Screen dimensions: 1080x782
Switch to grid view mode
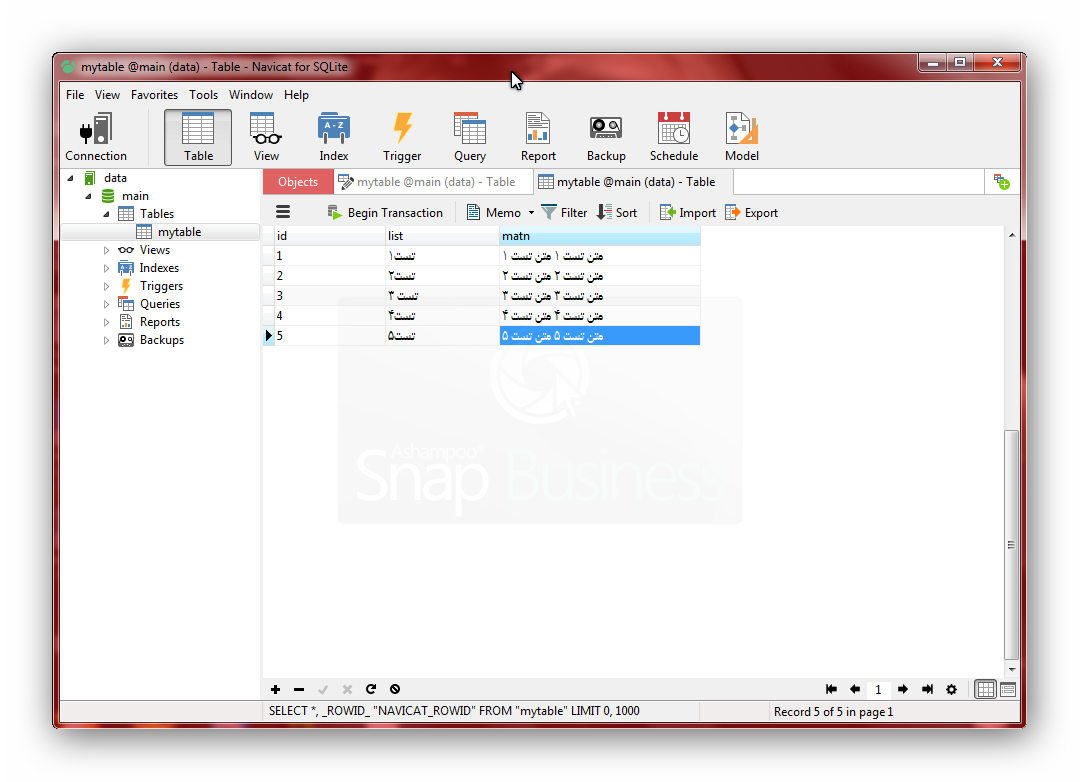986,689
